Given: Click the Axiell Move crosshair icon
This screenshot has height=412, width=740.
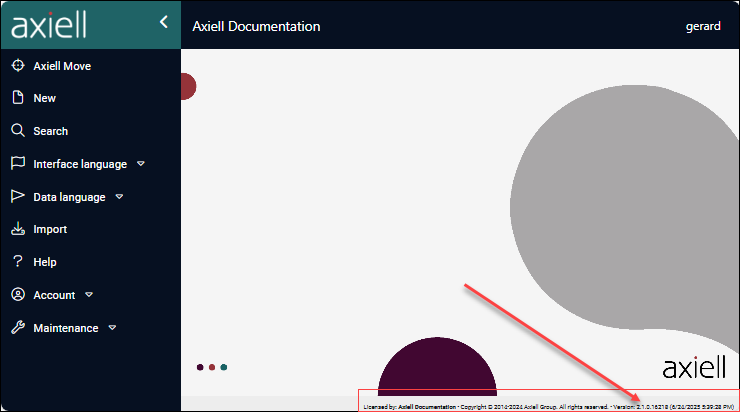Looking at the screenshot, I should click(x=17, y=66).
